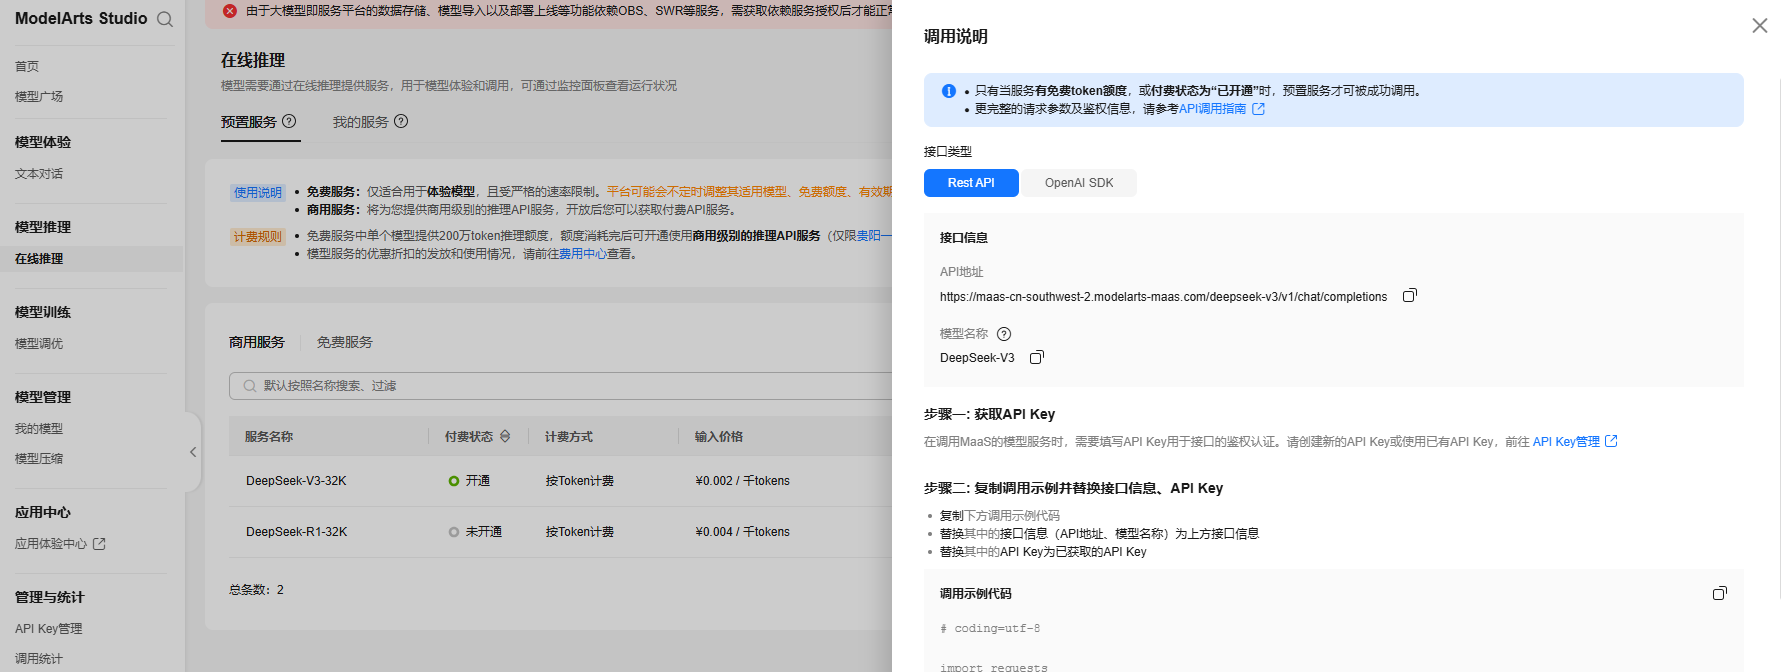1781x672 pixels.
Task: Select the Rest API interface type
Action: tap(971, 183)
